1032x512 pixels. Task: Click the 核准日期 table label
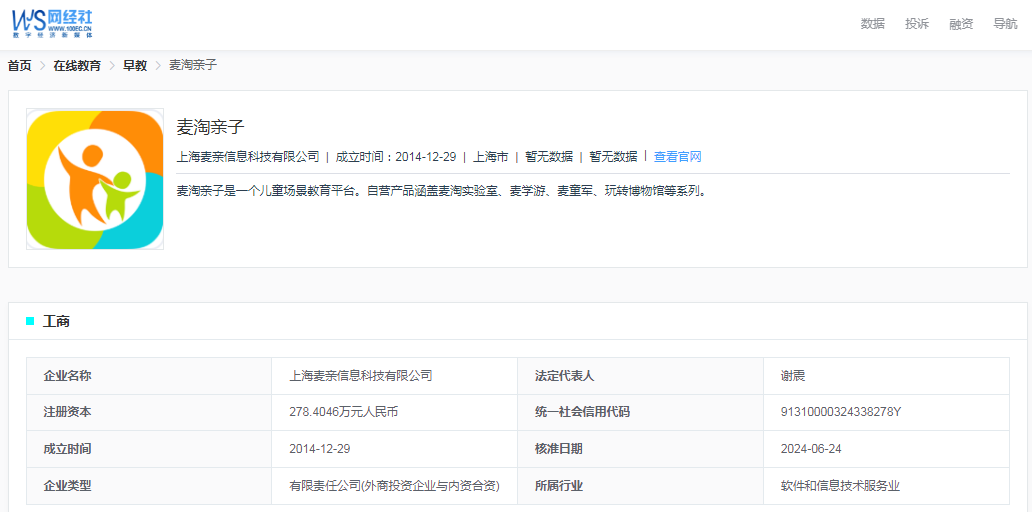(x=559, y=449)
